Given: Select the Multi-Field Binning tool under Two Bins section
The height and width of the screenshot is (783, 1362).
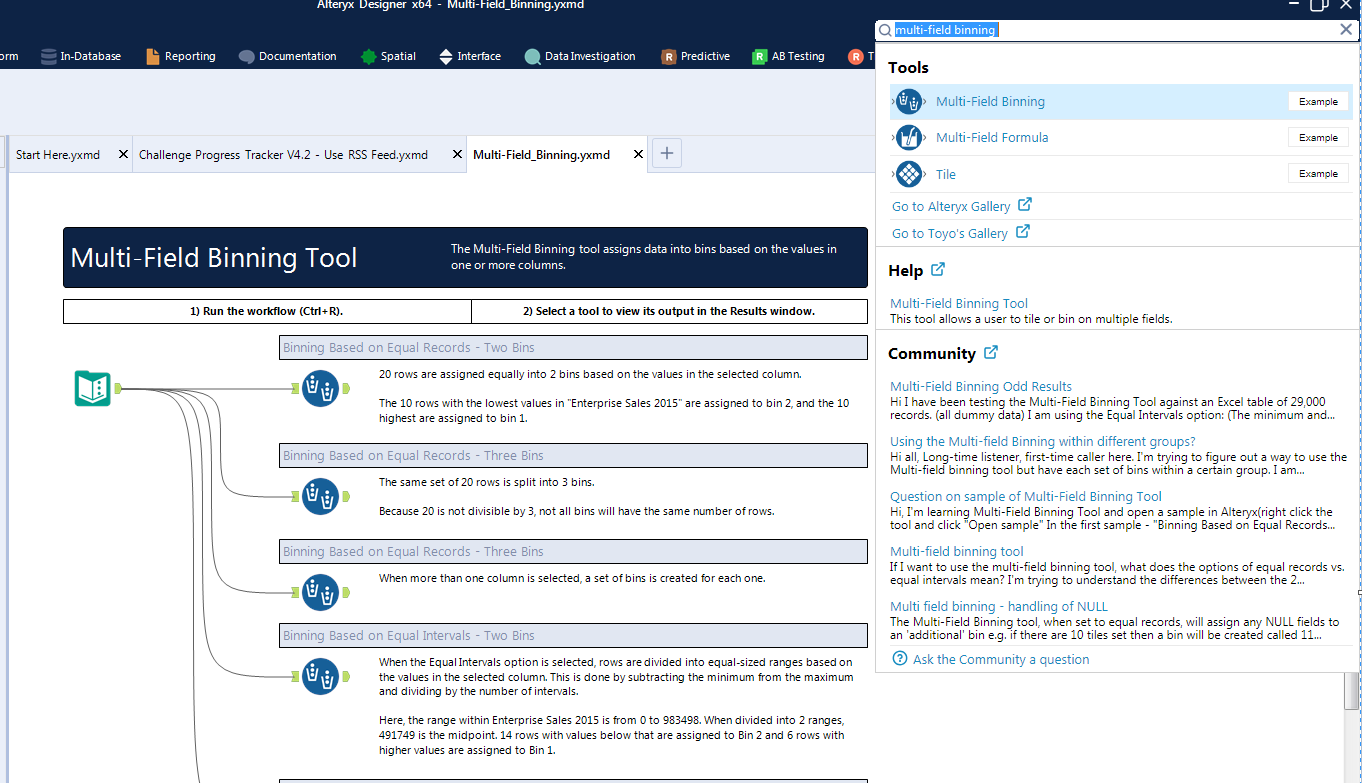Looking at the screenshot, I should 322,389.
